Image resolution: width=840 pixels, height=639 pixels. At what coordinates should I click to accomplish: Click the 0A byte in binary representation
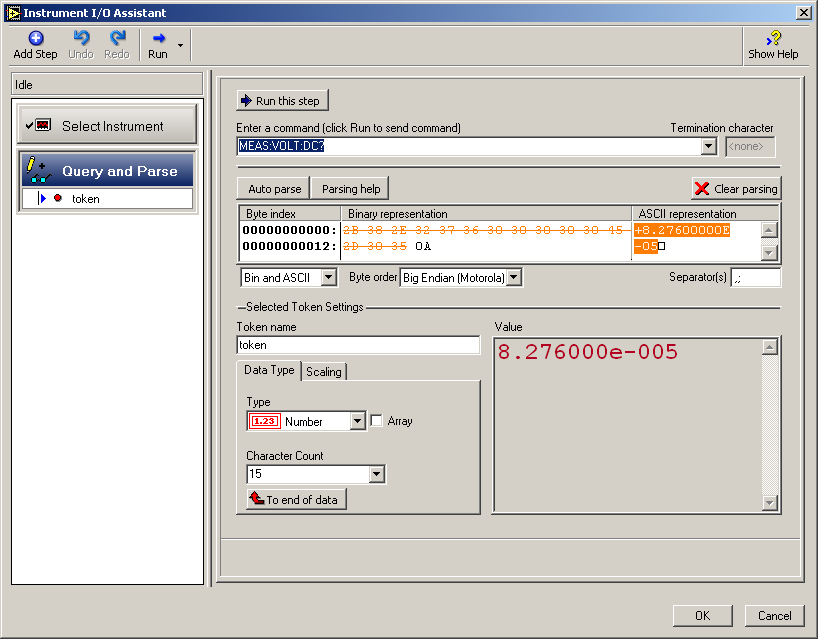[x=423, y=246]
